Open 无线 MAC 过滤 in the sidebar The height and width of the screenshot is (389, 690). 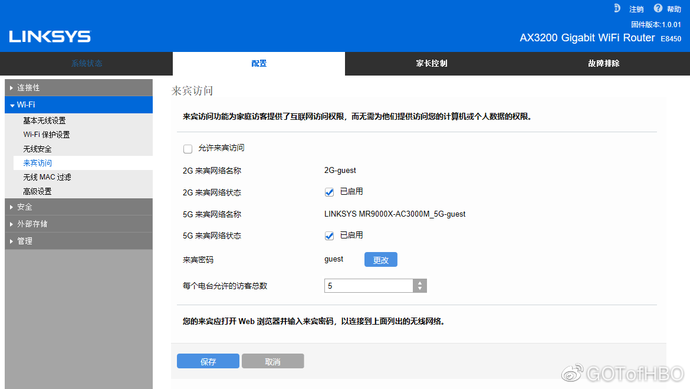(x=47, y=177)
